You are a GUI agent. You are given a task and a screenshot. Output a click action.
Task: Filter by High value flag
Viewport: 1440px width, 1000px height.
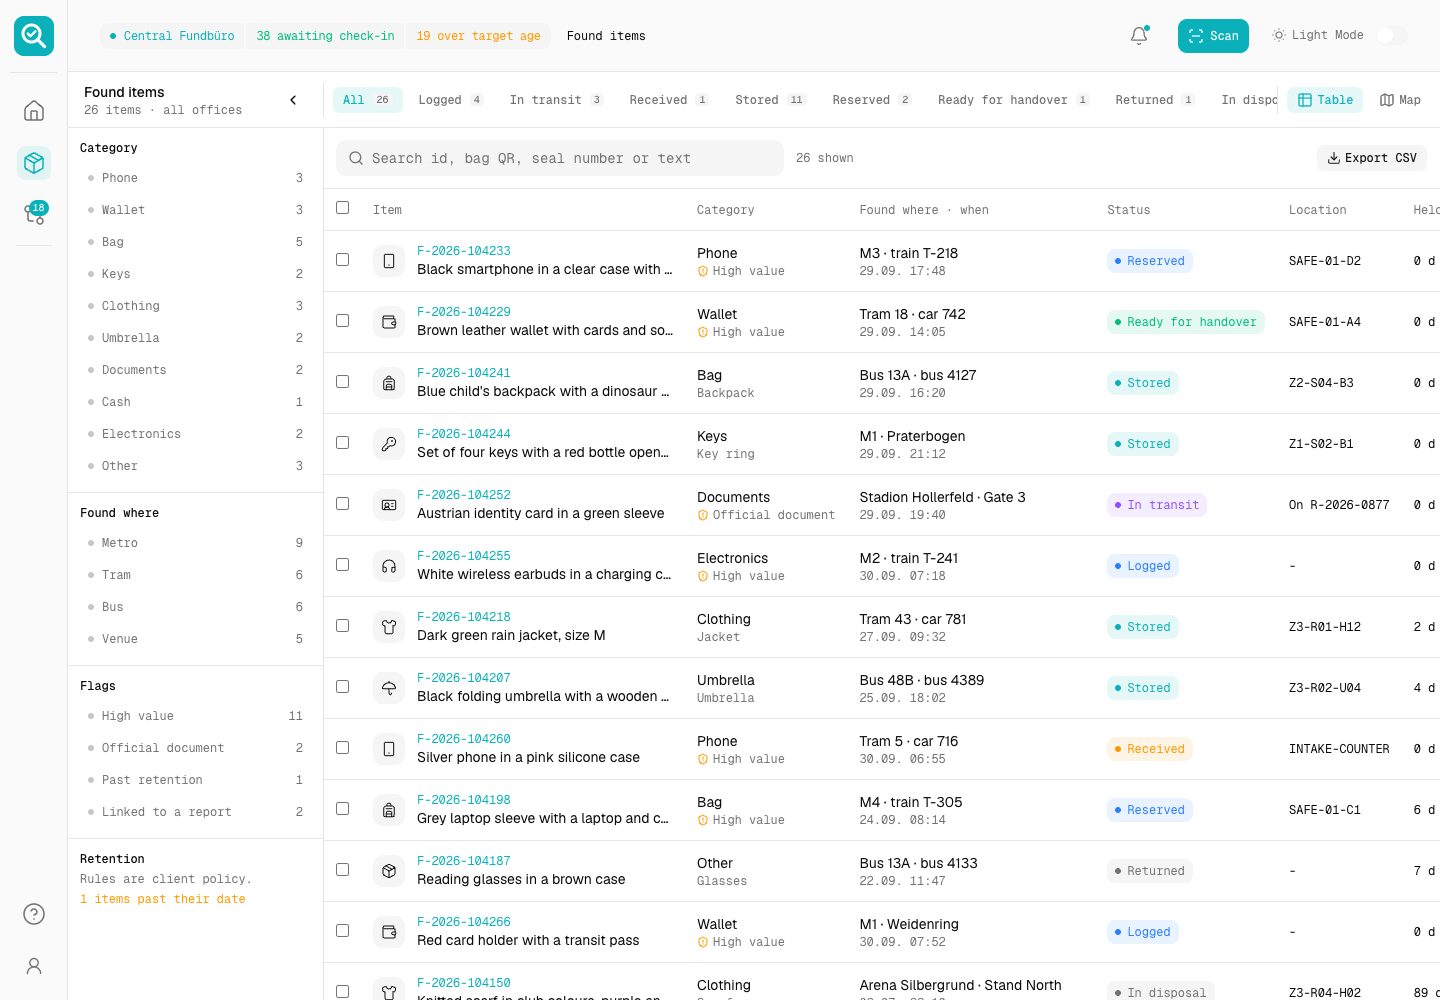195,716
